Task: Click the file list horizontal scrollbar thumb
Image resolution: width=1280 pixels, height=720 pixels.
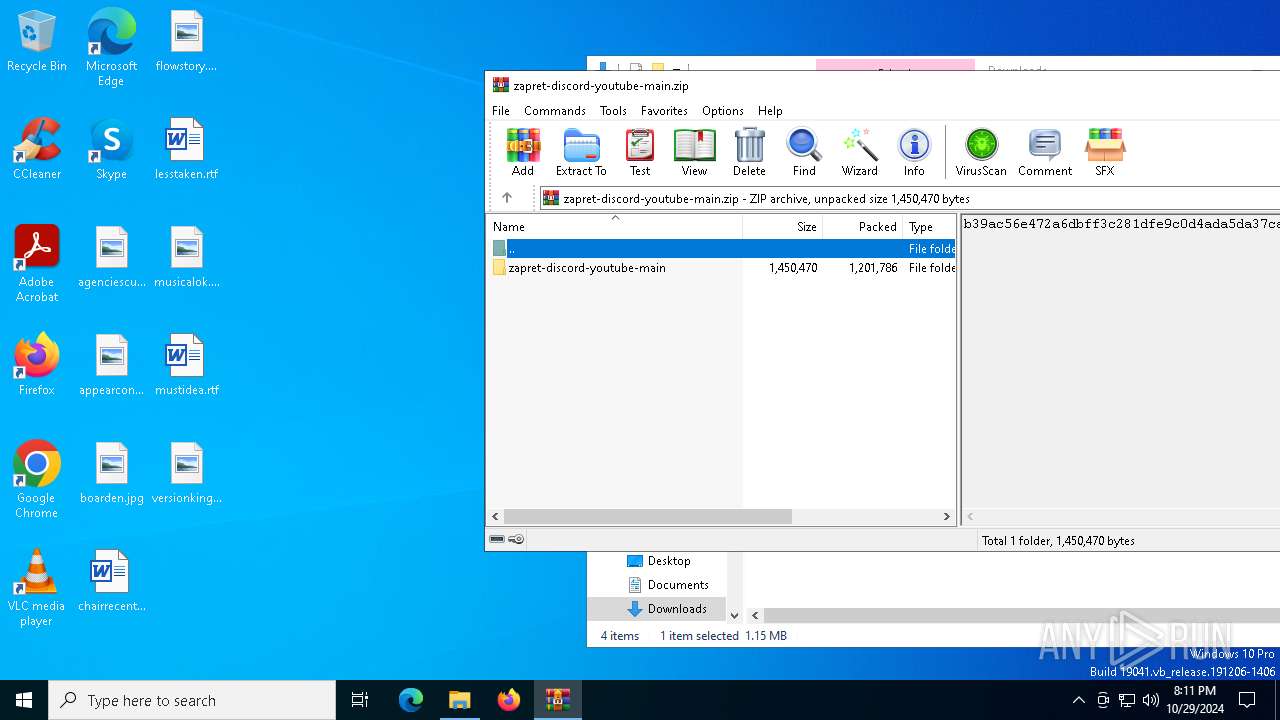Action: [648, 516]
